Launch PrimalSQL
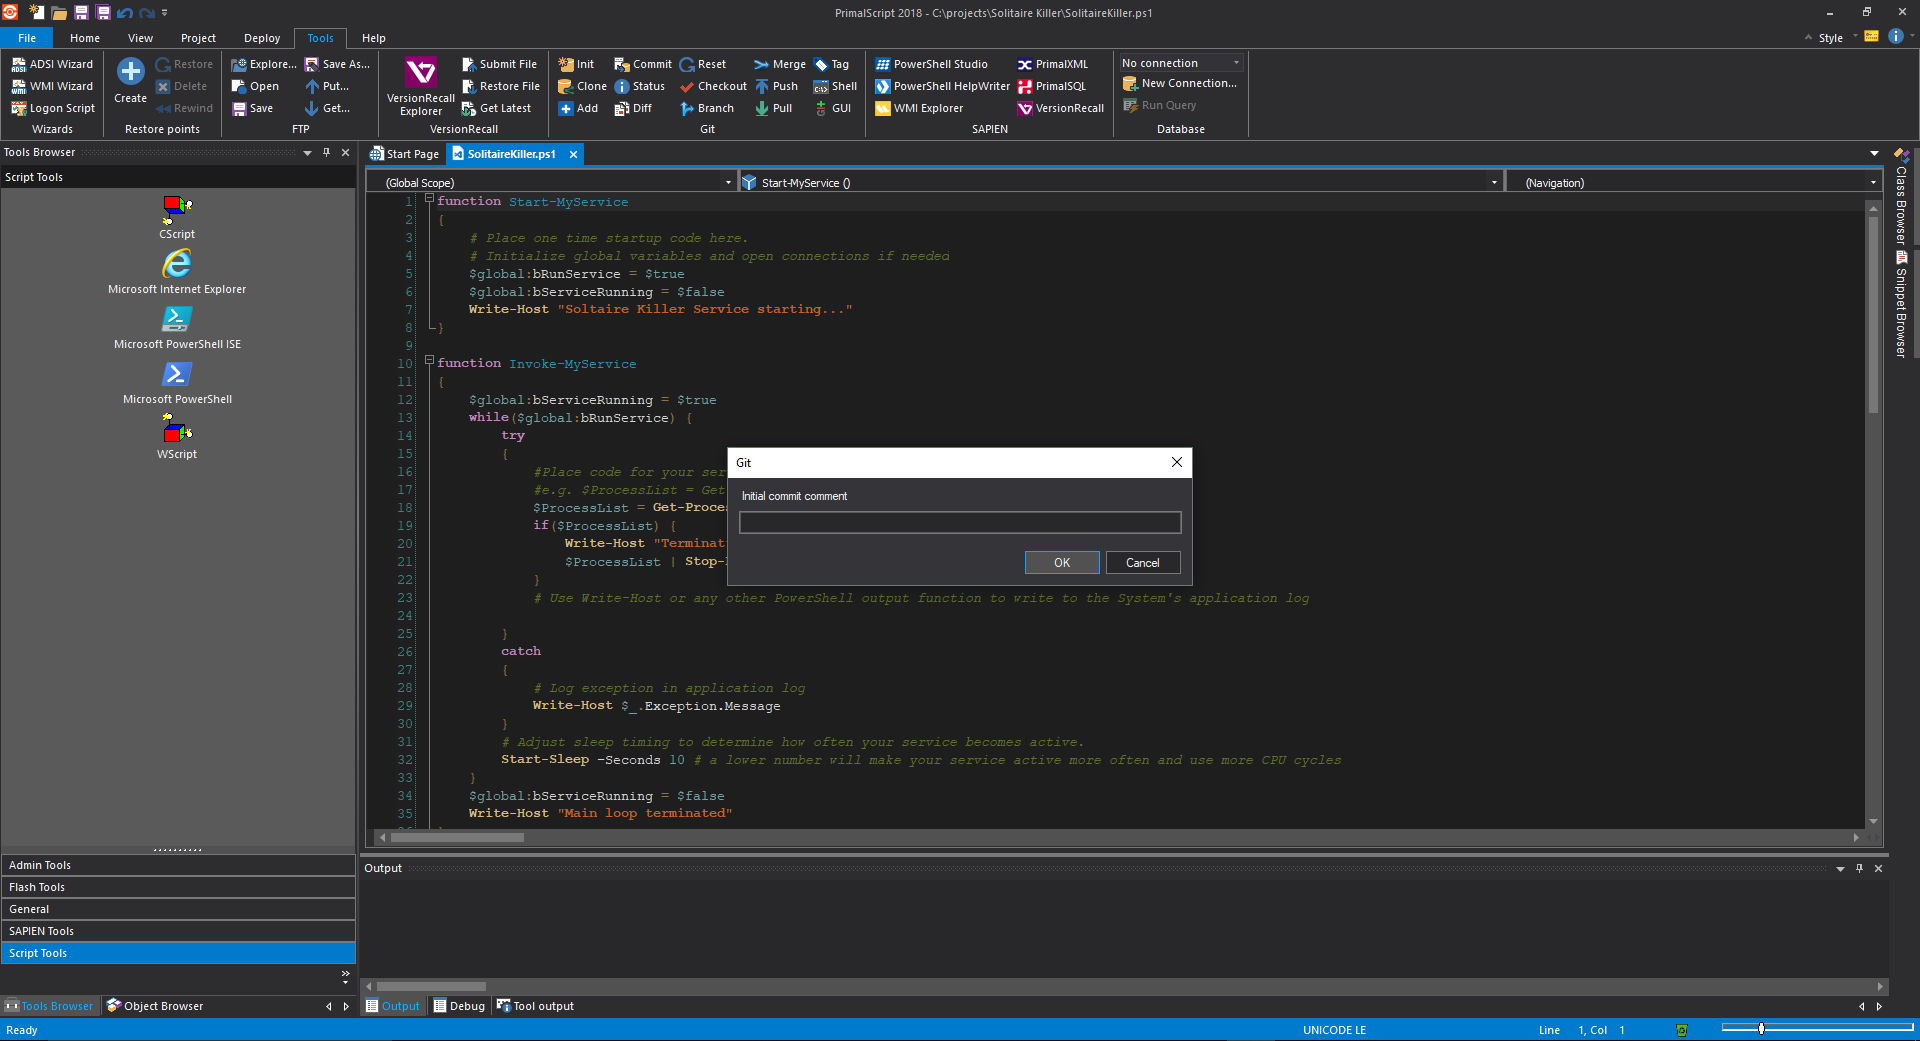Screen dimensions: 1920x1041 (1051, 86)
